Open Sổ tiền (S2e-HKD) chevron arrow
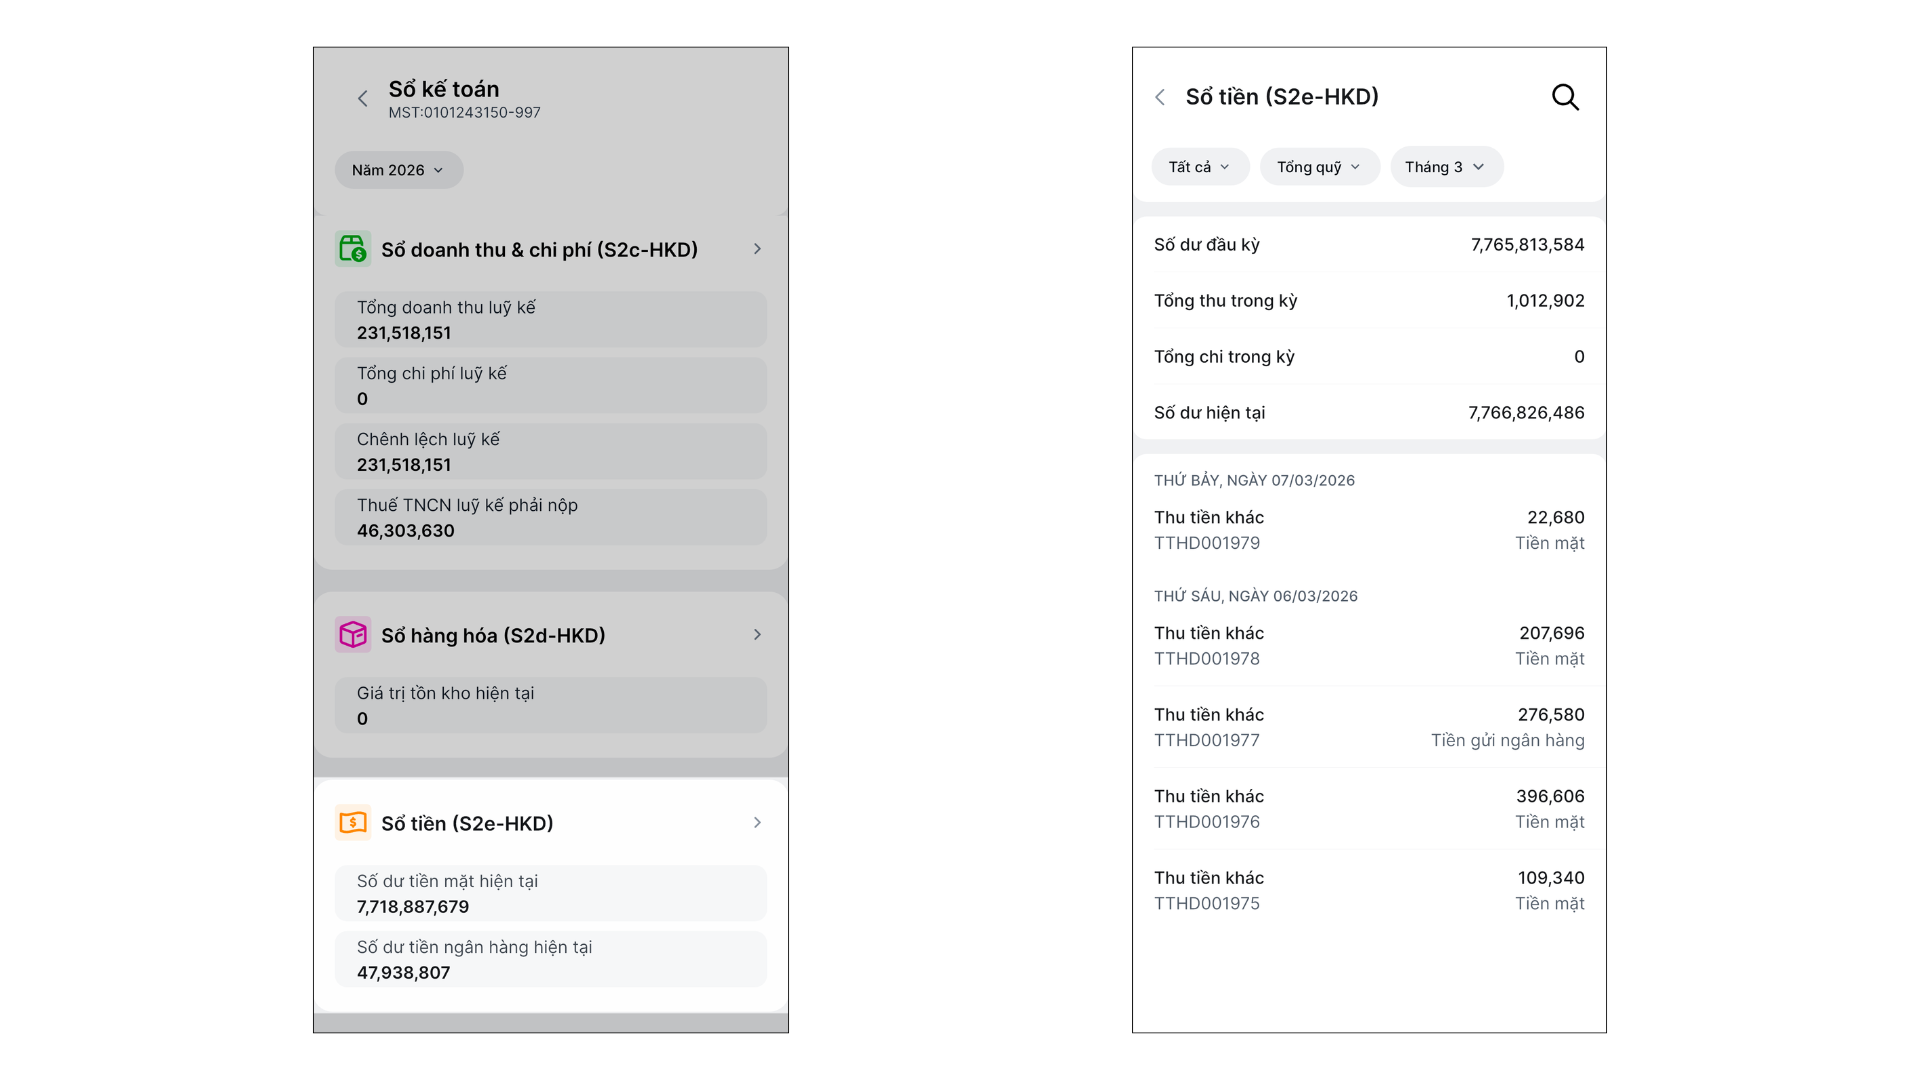 tap(757, 823)
